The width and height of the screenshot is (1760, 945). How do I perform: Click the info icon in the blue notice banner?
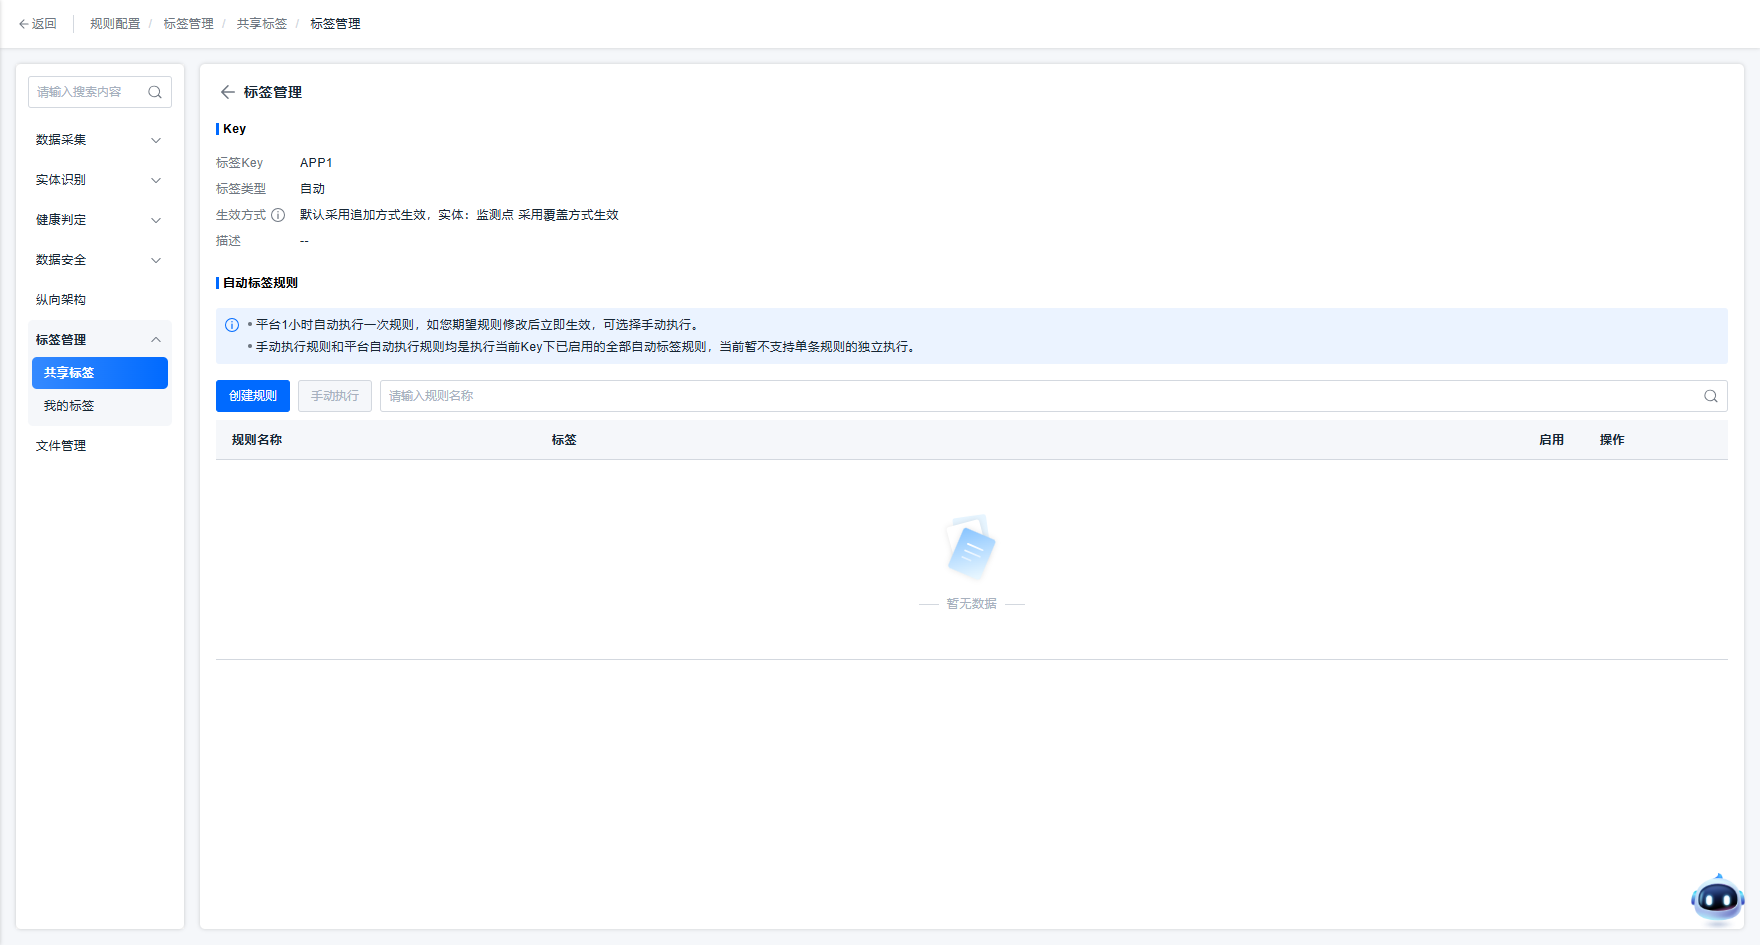coord(232,325)
